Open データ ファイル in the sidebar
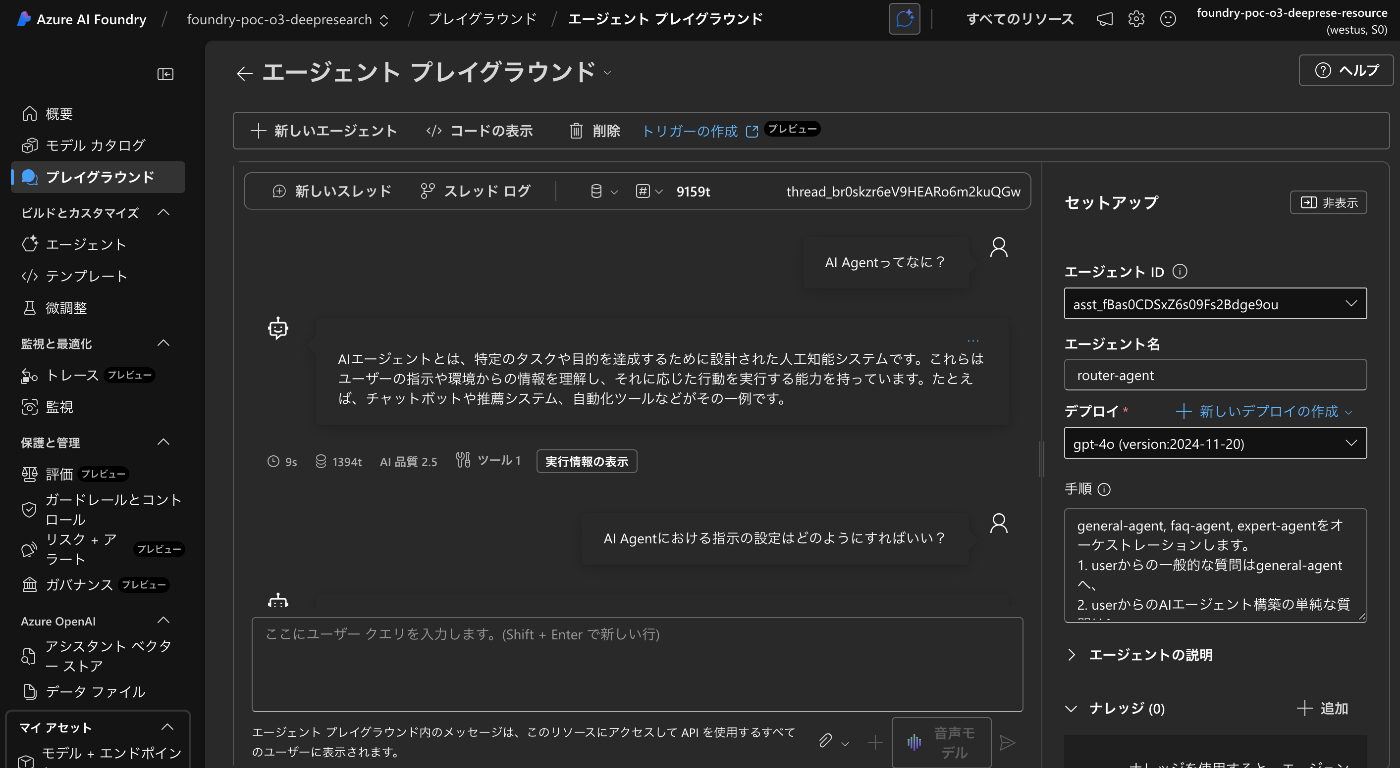Screen dimensions: 1400x768 coord(86,692)
